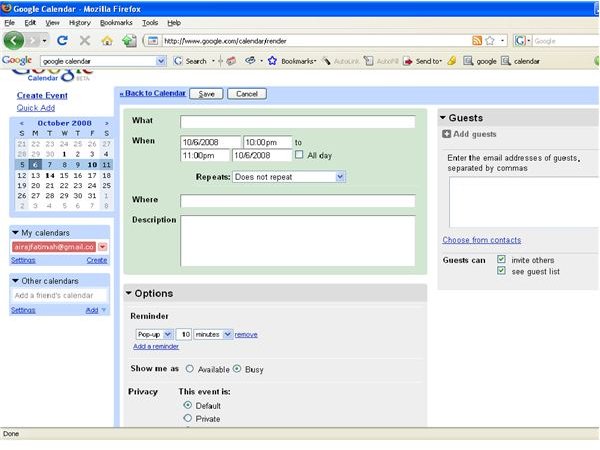Click the Google Toolbar Search button
The width and height of the screenshot is (600, 450).
(190, 61)
